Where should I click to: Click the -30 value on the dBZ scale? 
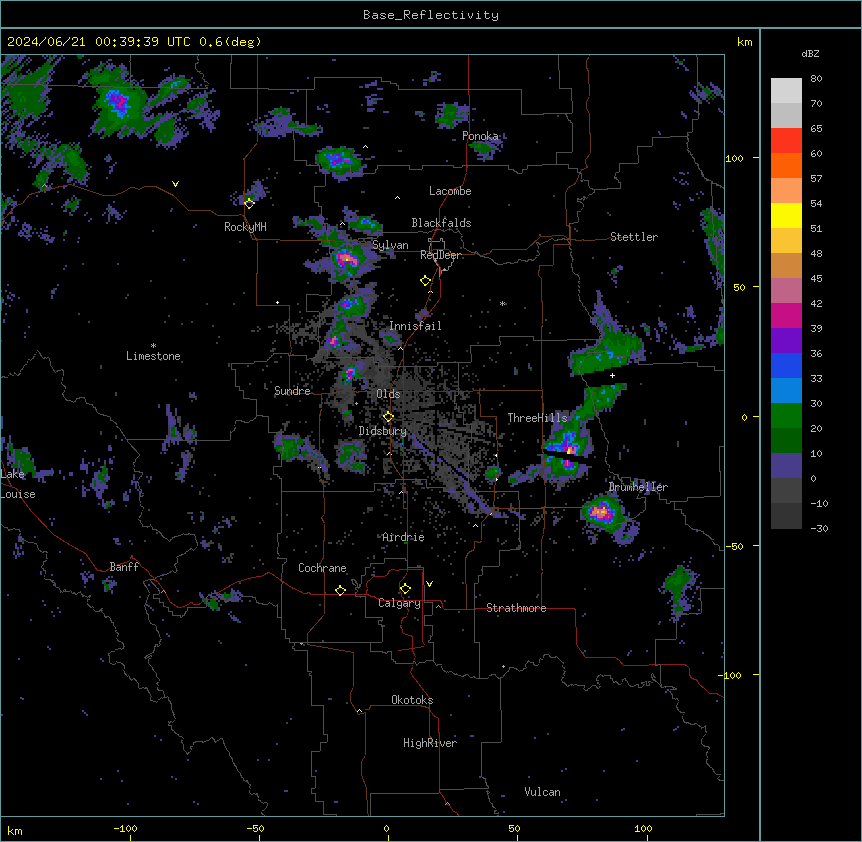[x=819, y=528]
